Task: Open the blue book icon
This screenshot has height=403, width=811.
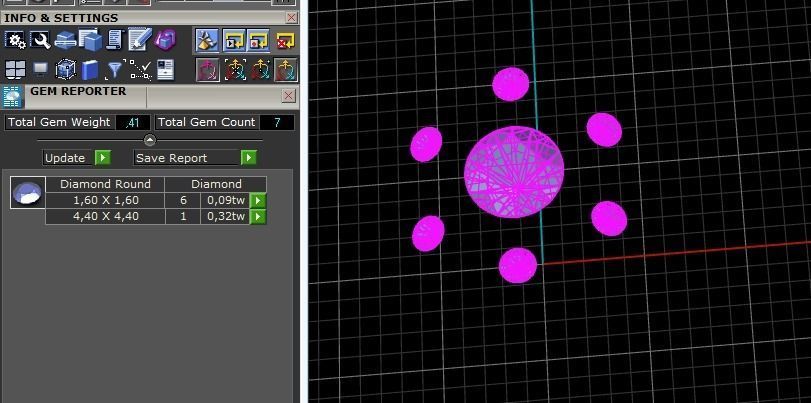Action: pos(89,69)
